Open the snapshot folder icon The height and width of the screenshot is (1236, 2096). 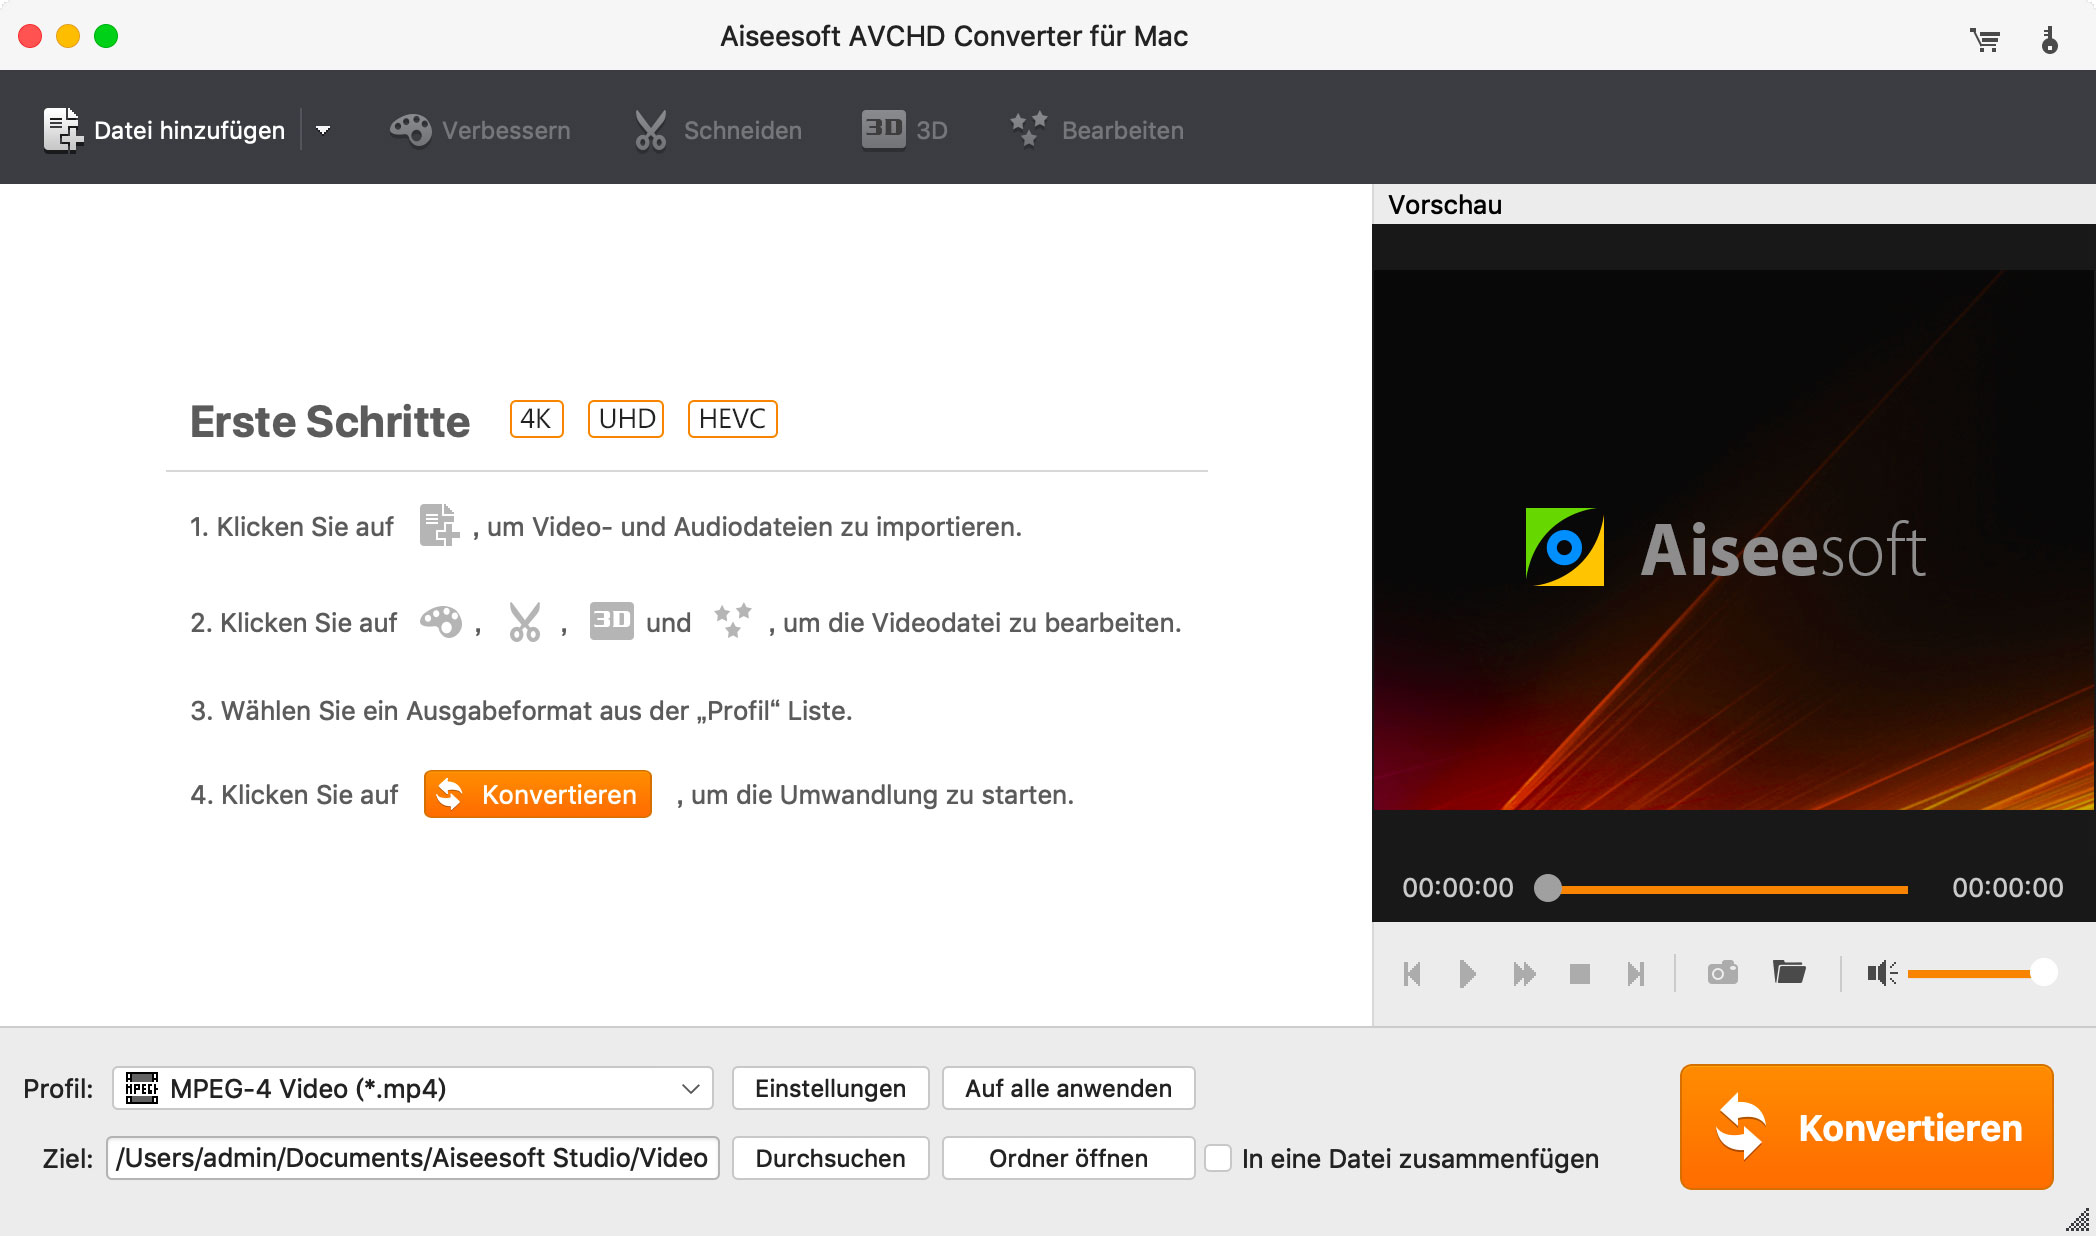point(1789,972)
